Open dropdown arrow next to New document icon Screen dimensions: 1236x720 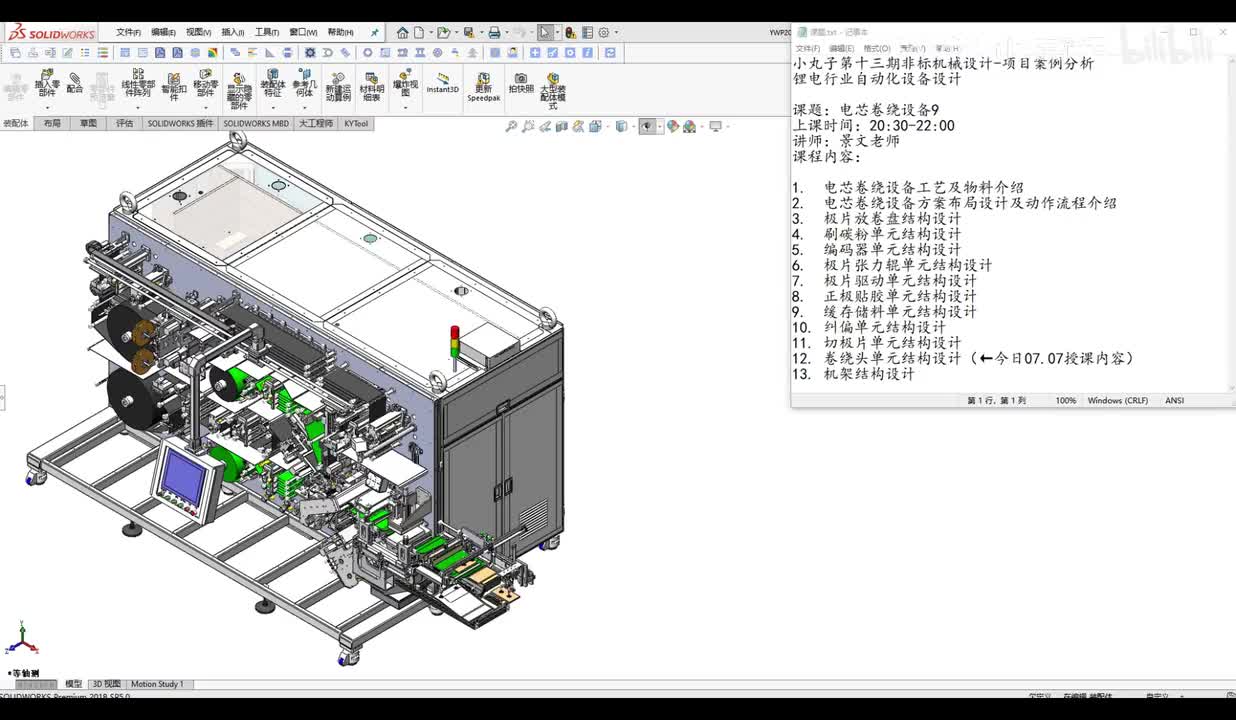pyautogui.click(x=431, y=33)
